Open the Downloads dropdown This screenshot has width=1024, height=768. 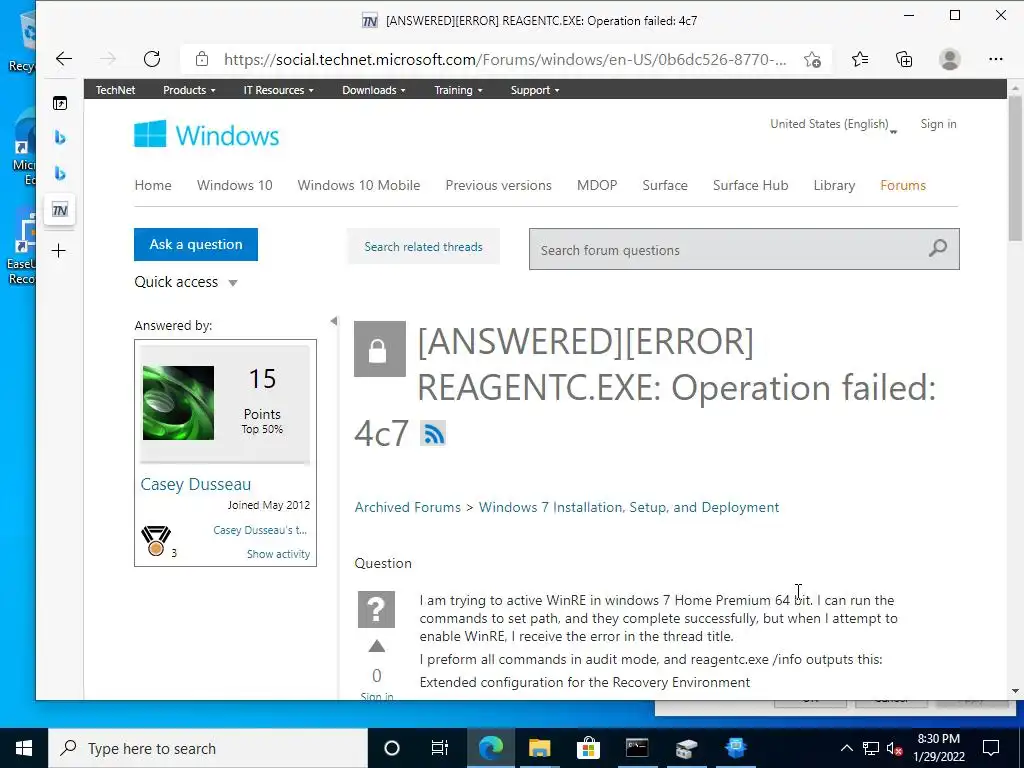[374, 90]
